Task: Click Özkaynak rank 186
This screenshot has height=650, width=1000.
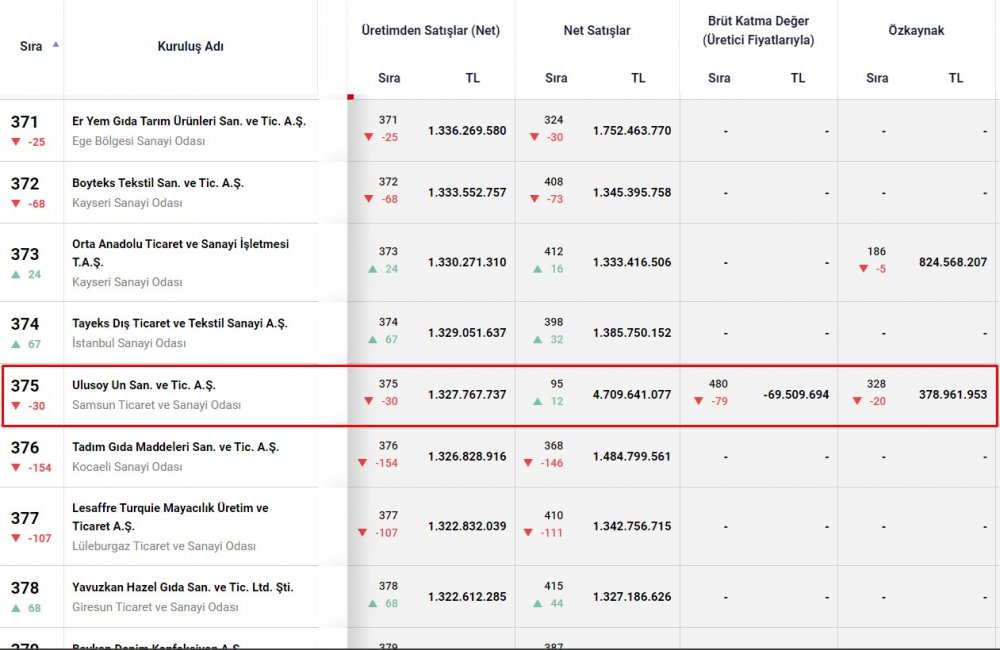Action: [x=876, y=251]
